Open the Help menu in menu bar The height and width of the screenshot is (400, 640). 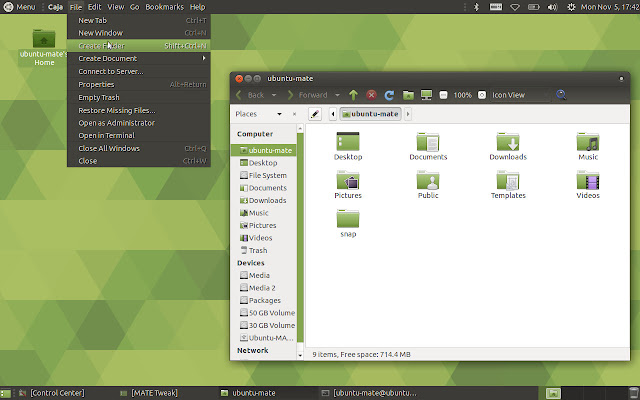point(198,7)
